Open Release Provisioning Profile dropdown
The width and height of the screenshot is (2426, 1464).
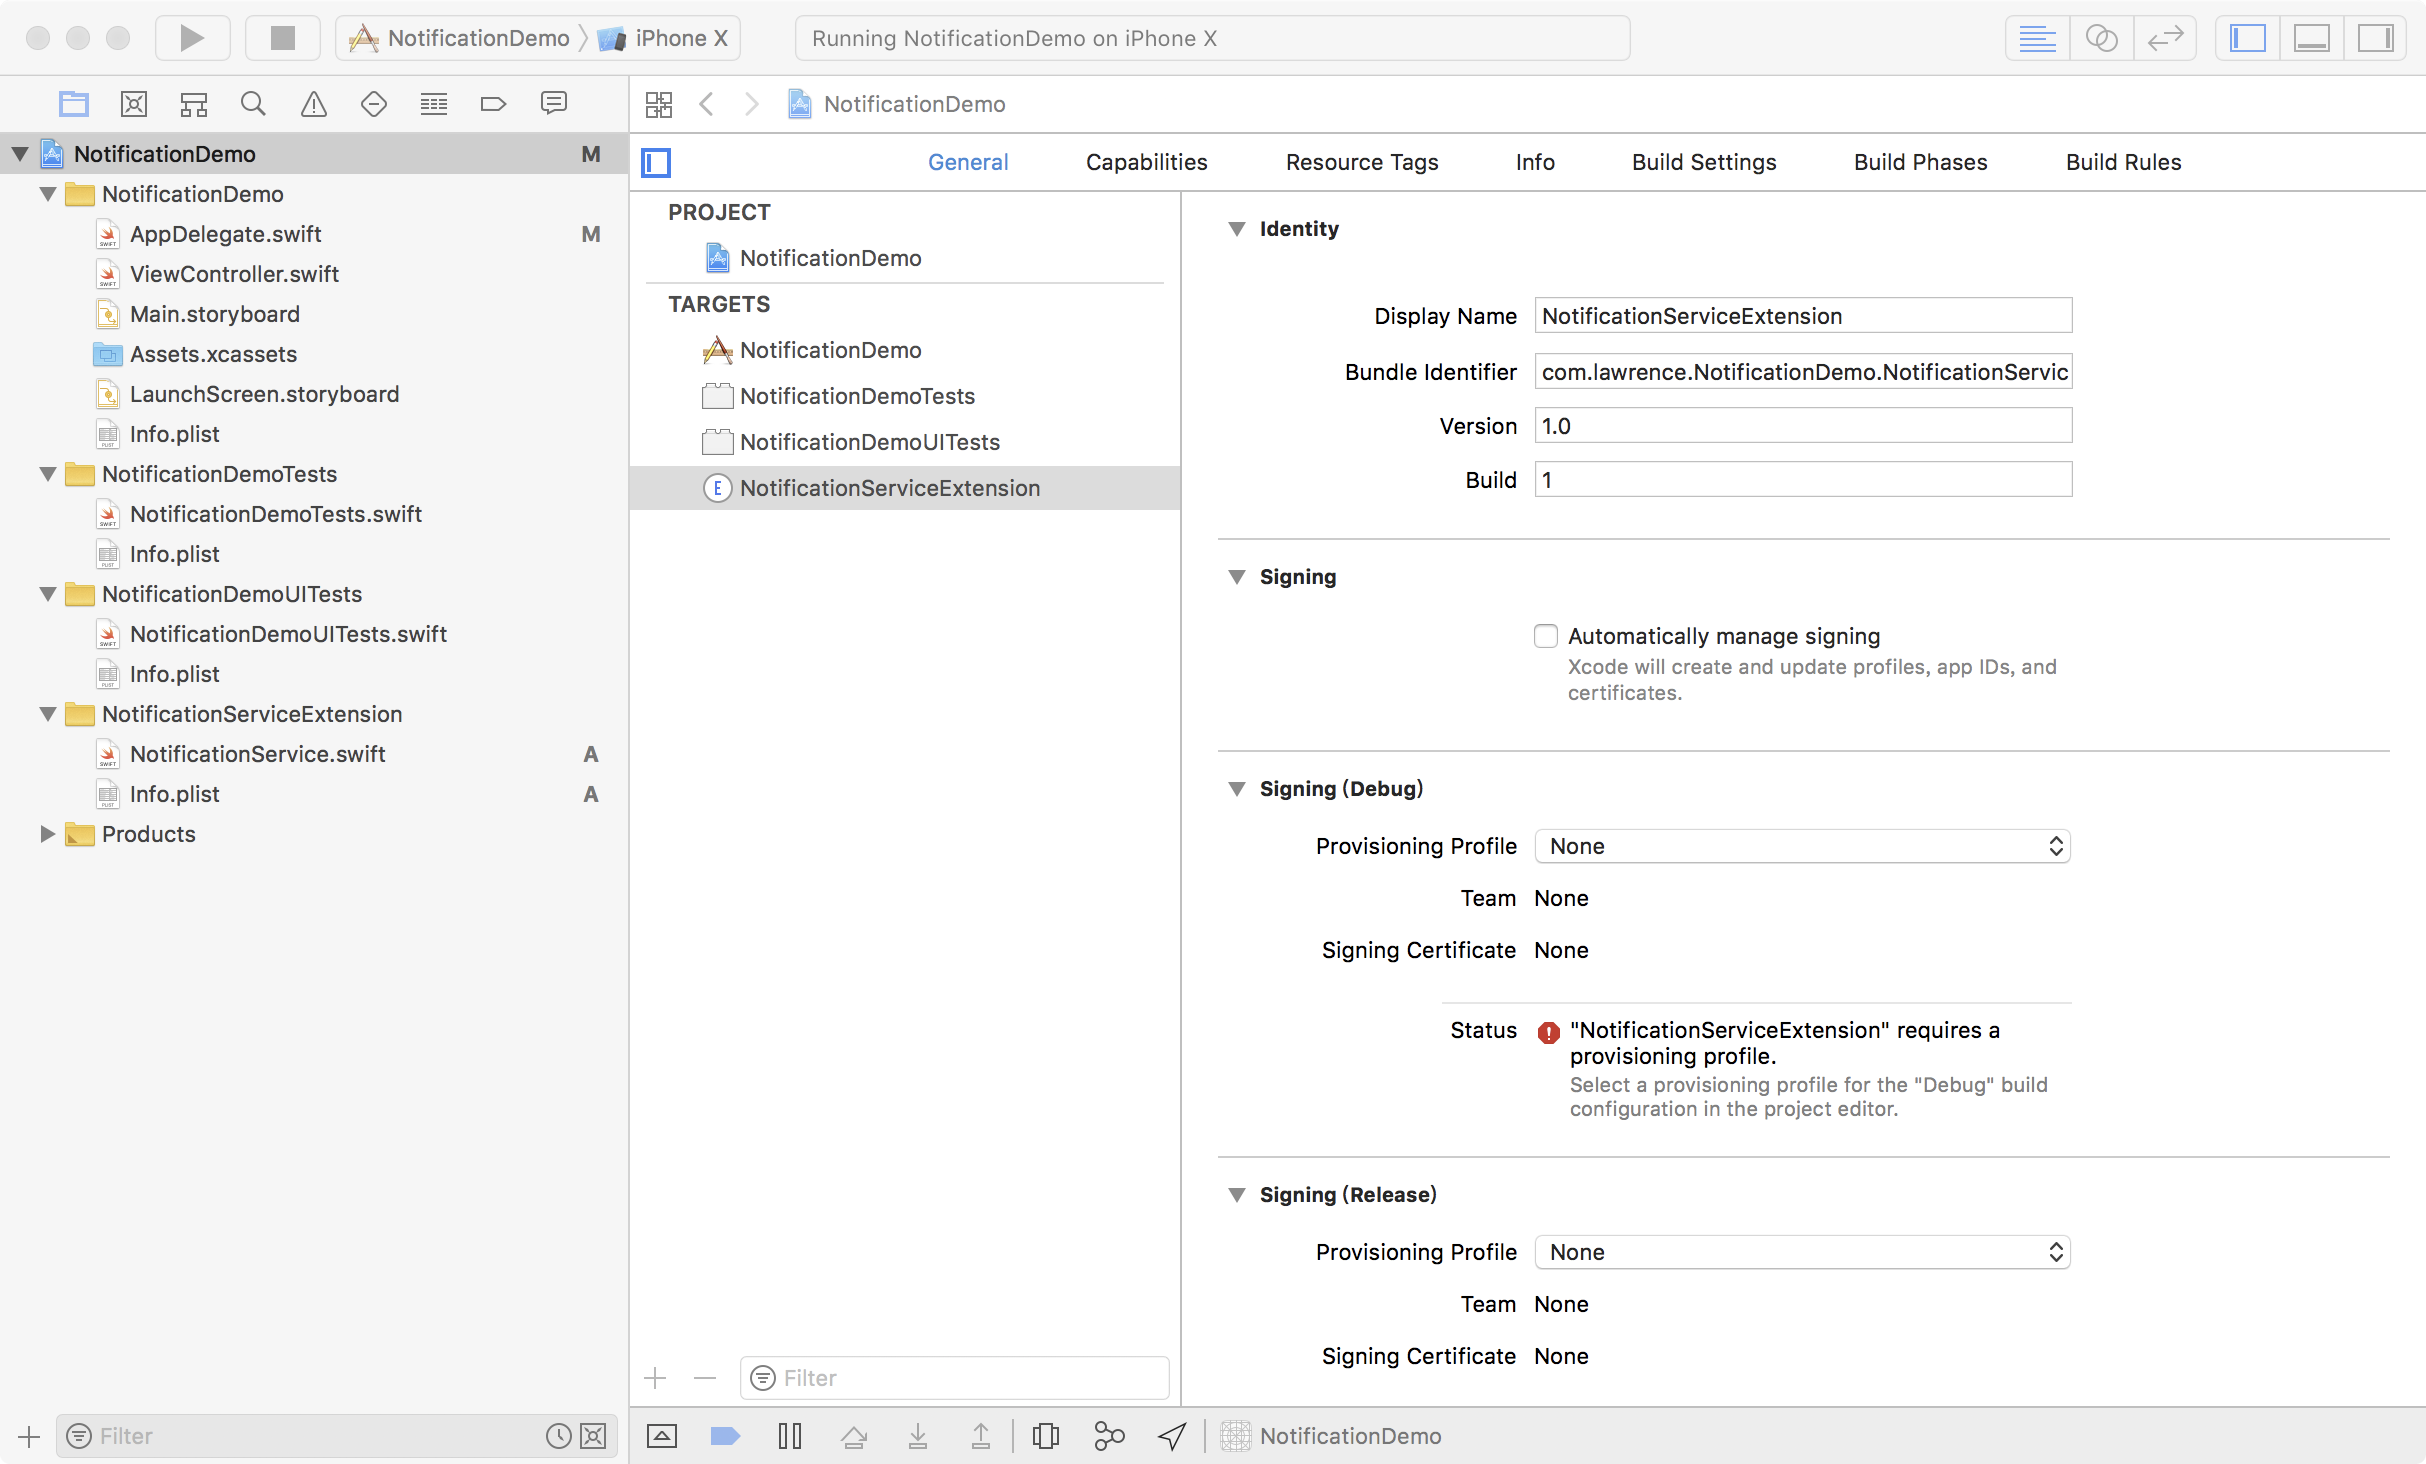[1802, 1252]
